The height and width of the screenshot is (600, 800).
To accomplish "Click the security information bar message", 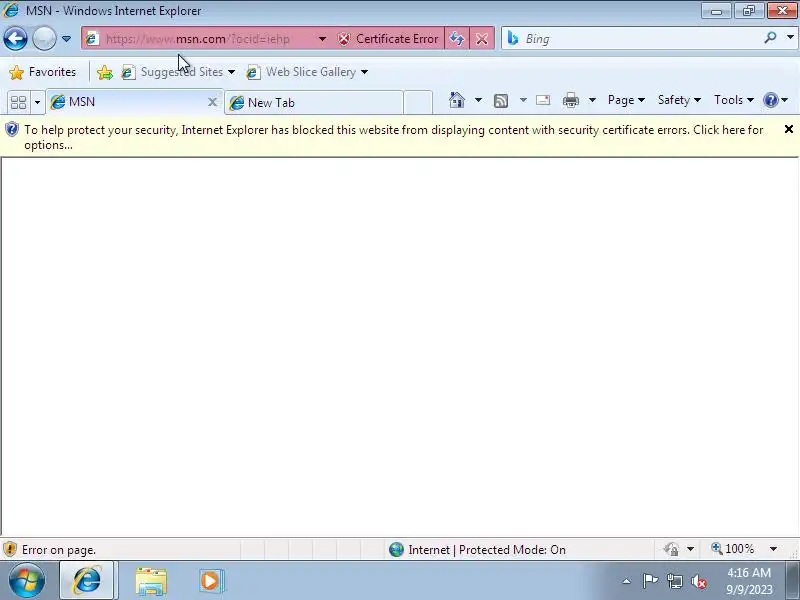I will pos(393,137).
